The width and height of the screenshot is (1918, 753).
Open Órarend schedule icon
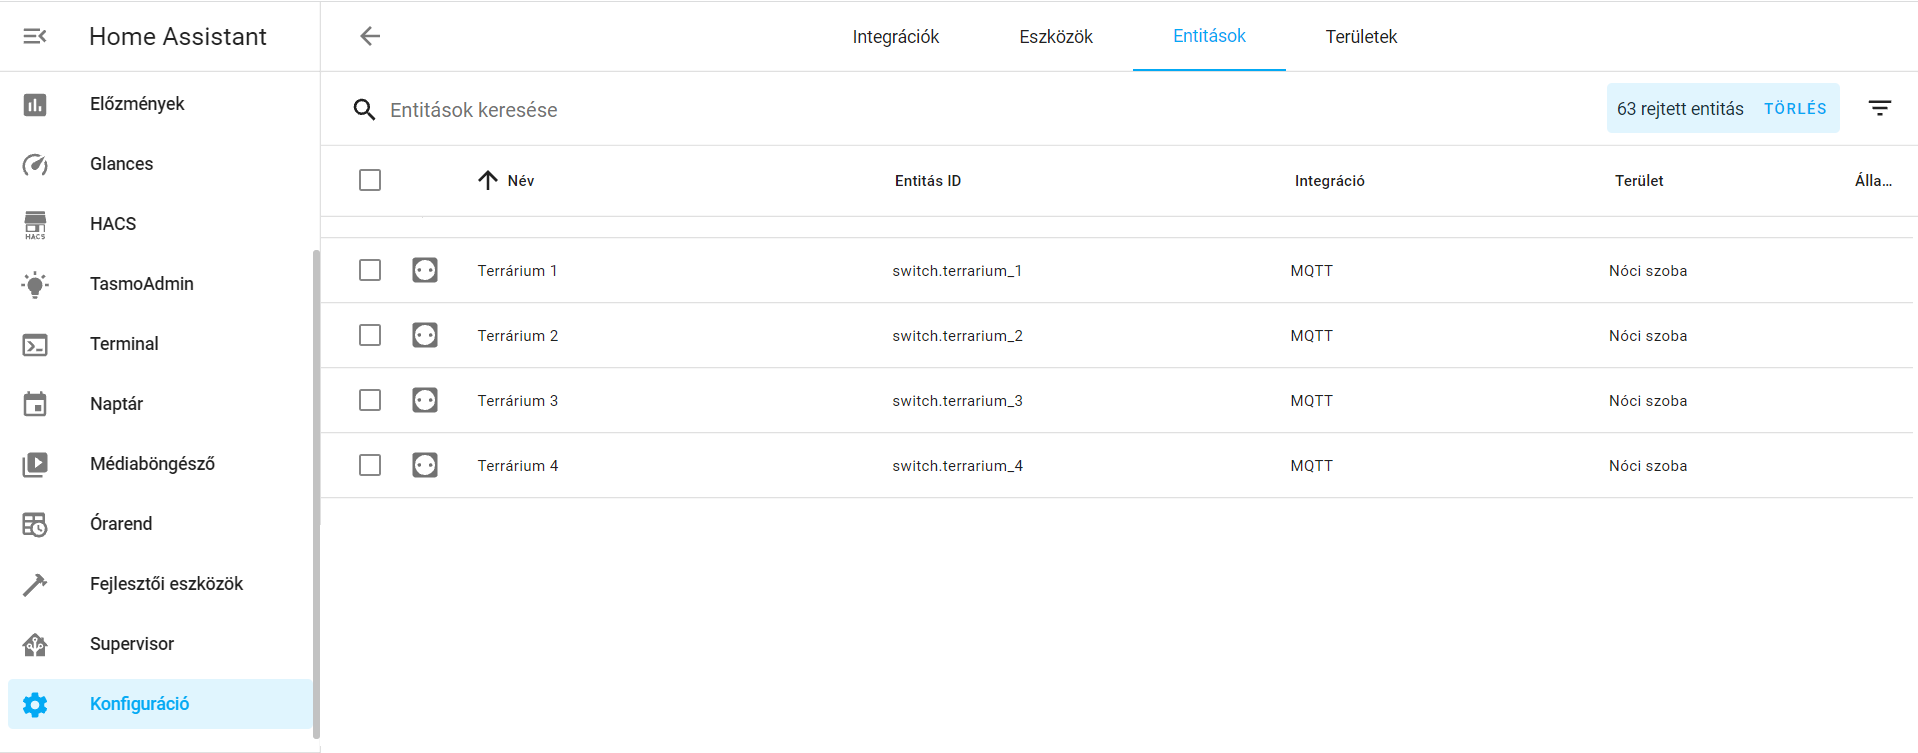click(35, 524)
